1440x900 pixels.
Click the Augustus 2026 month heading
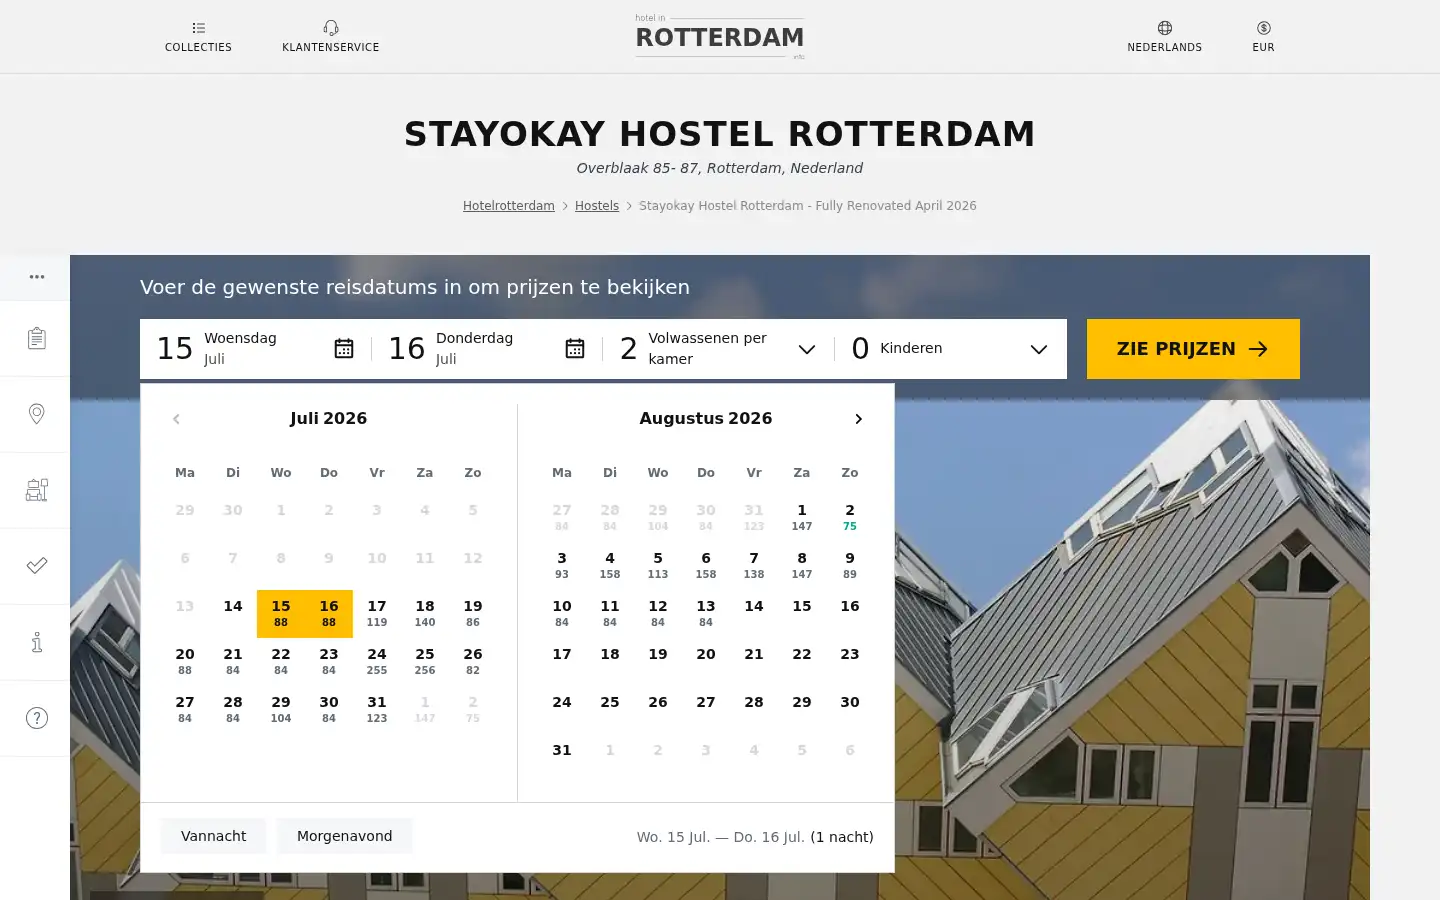[x=706, y=419]
